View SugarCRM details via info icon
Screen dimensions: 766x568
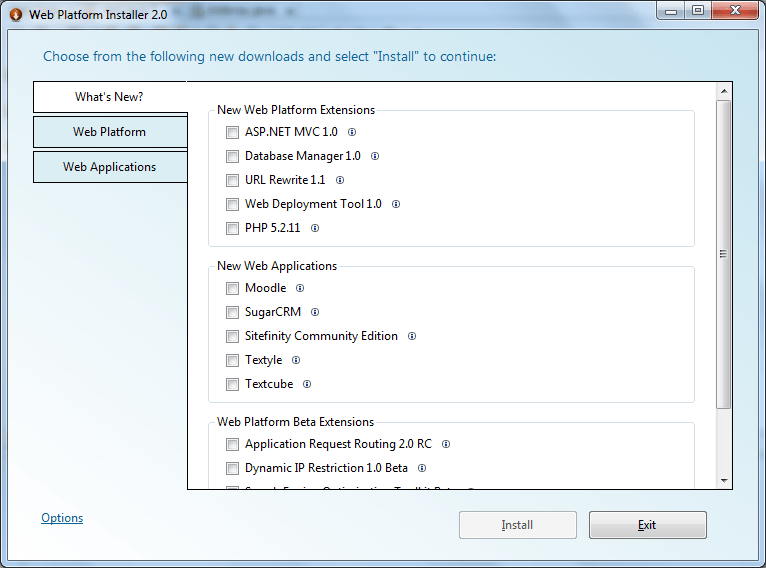point(315,312)
